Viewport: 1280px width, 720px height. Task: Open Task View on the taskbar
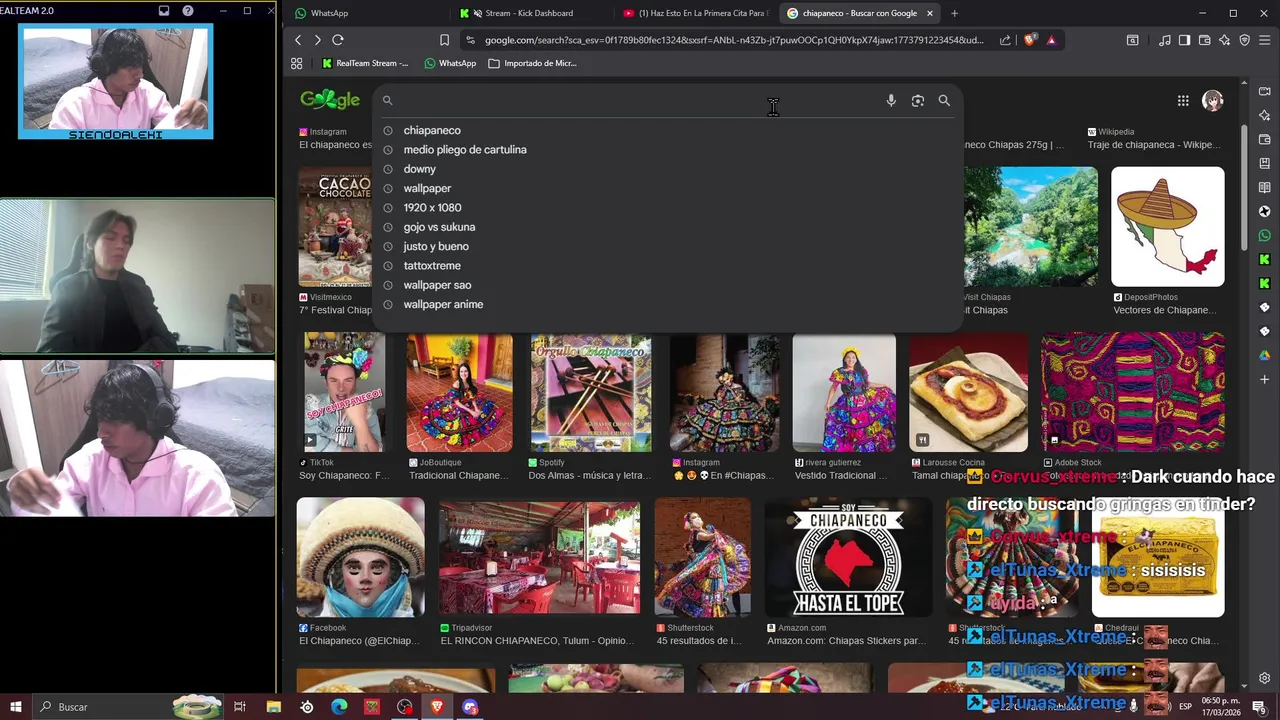(240, 707)
